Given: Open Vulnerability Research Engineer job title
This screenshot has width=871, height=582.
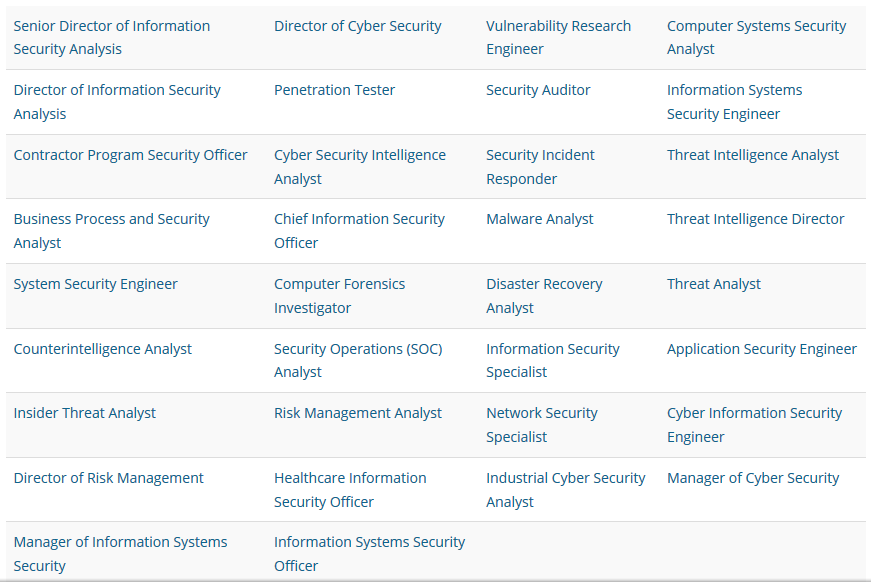Looking at the screenshot, I should 558,37.
